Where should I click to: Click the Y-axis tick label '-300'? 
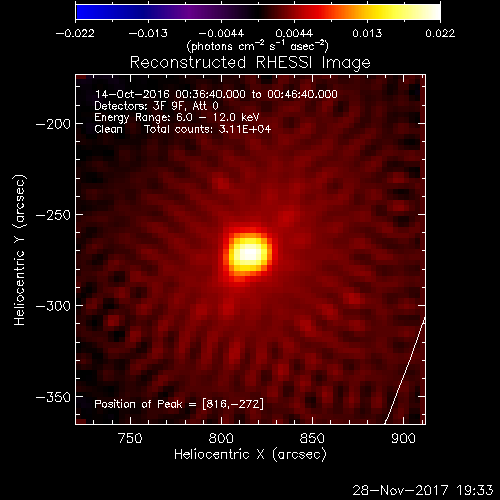(53, 306)
